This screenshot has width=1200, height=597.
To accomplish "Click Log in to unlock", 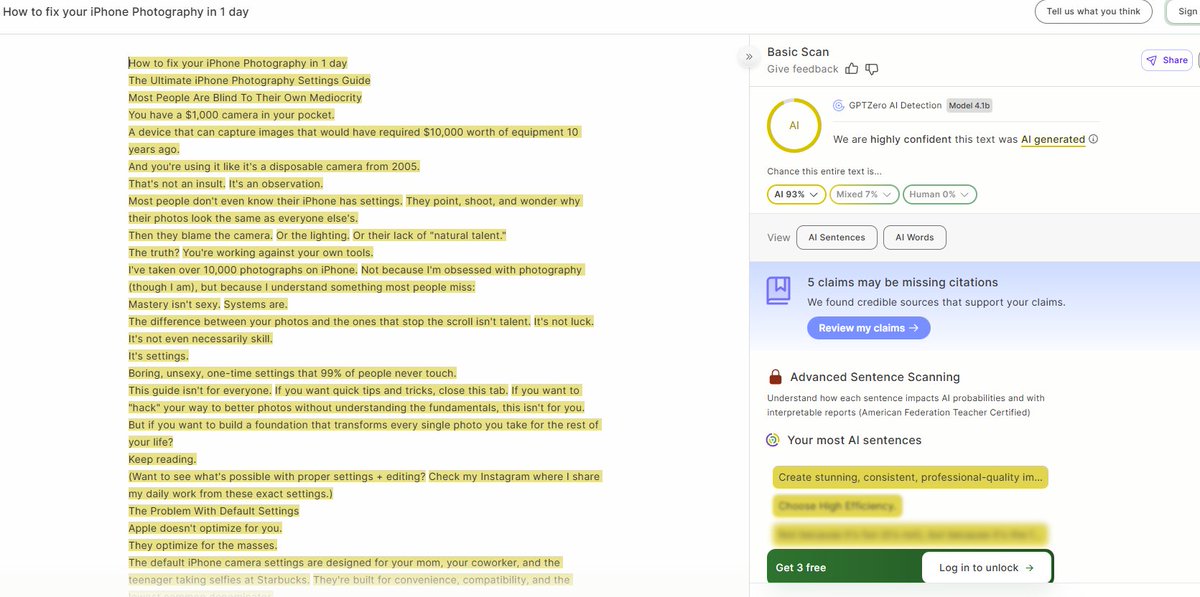I will (986, 568).
